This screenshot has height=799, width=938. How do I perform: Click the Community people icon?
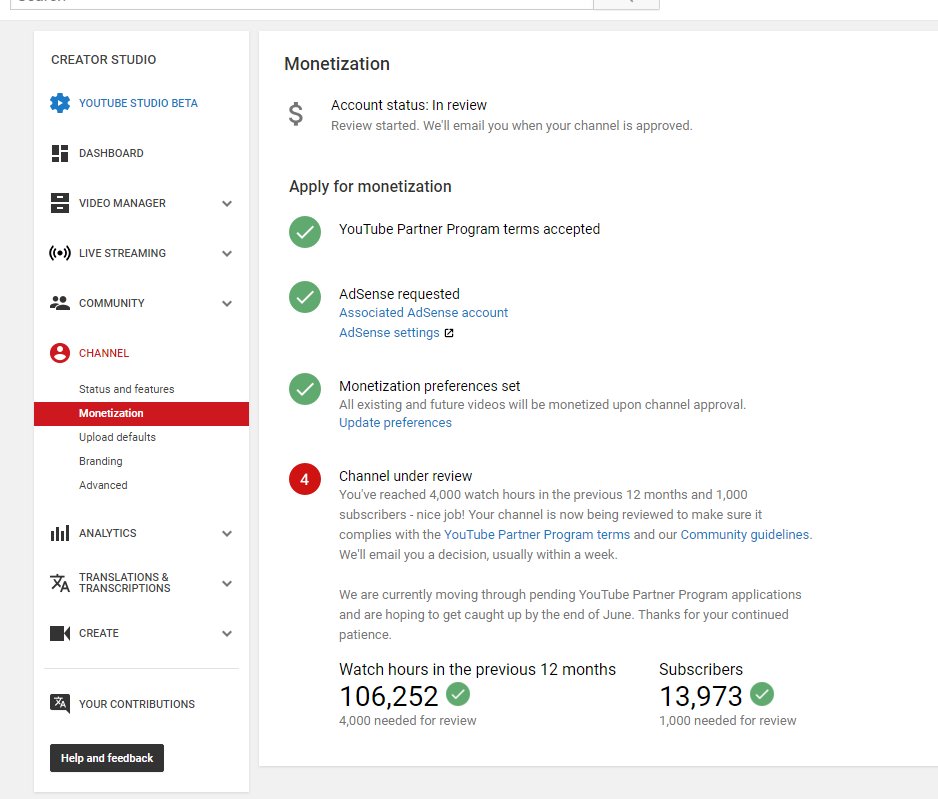[60, 303]
